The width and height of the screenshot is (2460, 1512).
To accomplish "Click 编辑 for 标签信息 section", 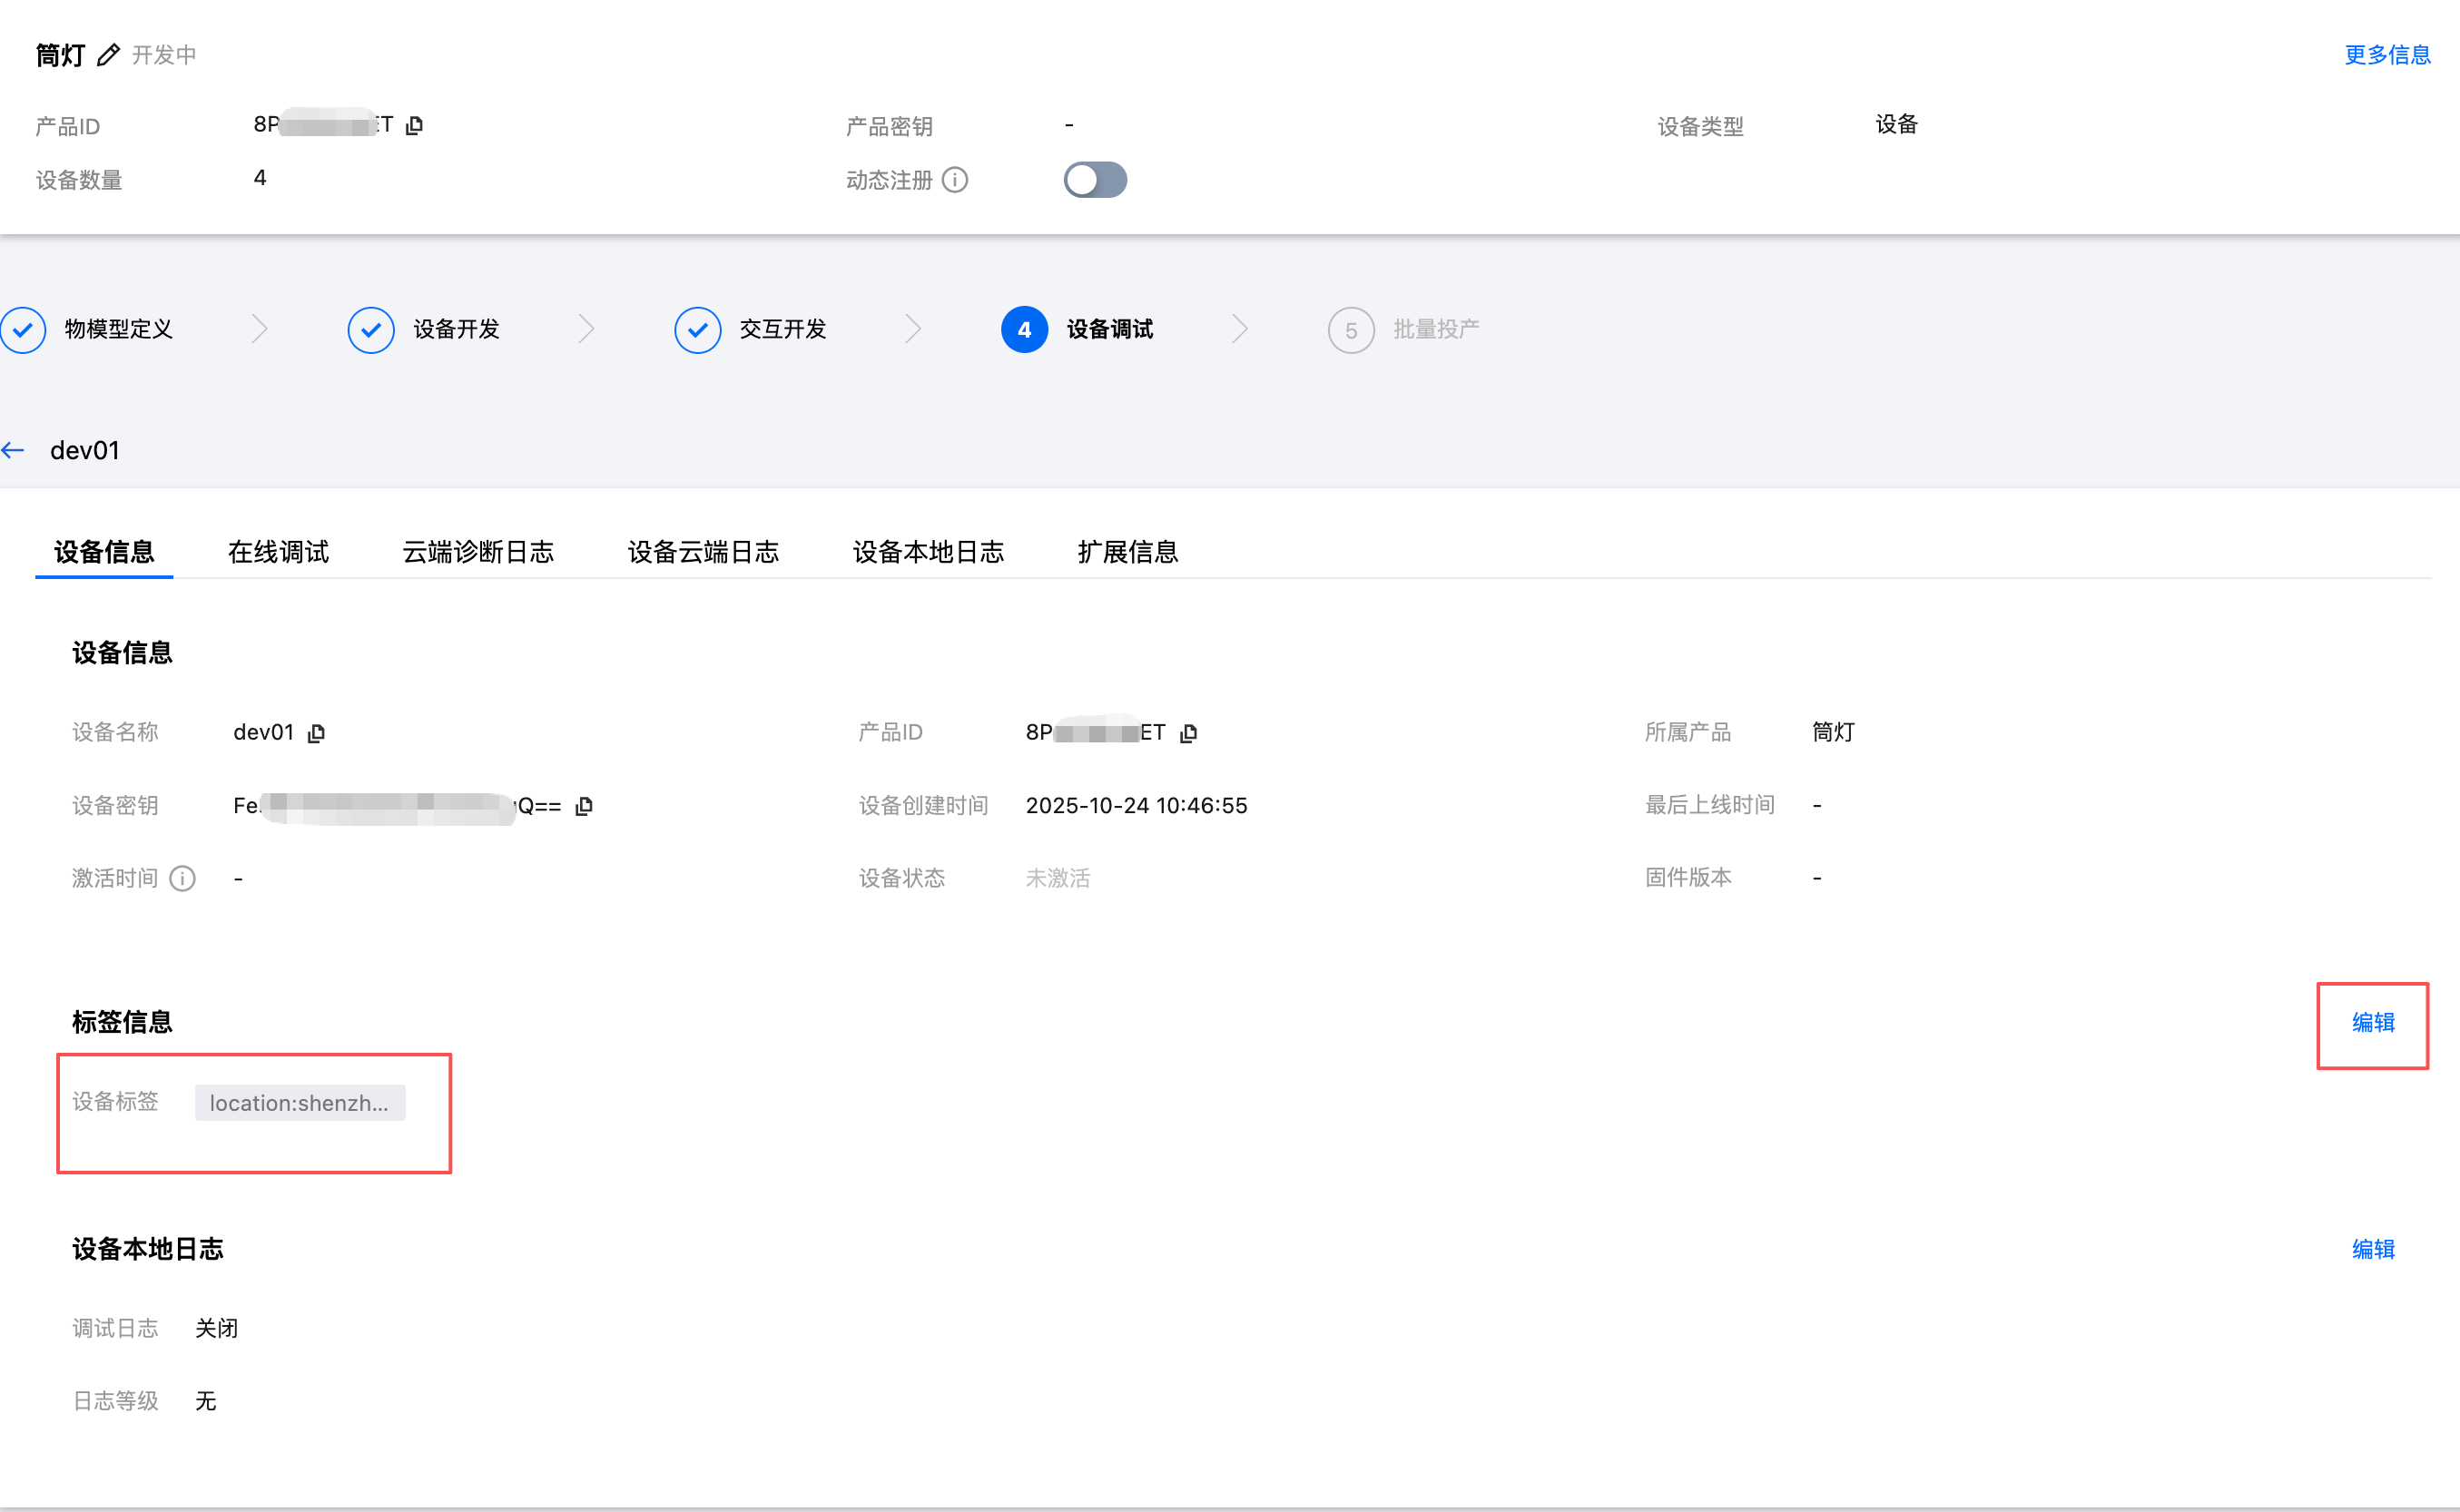I will 2373,1022.
